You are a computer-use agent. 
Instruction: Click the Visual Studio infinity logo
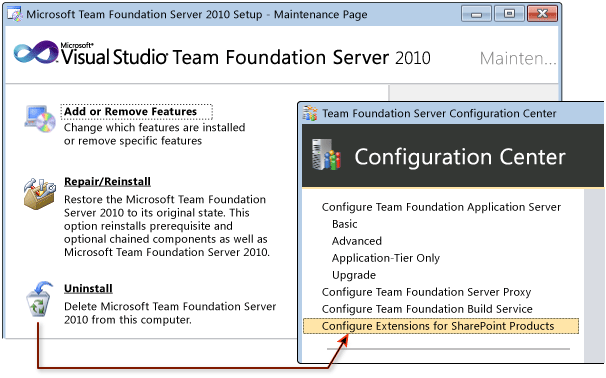pos(36,53)
